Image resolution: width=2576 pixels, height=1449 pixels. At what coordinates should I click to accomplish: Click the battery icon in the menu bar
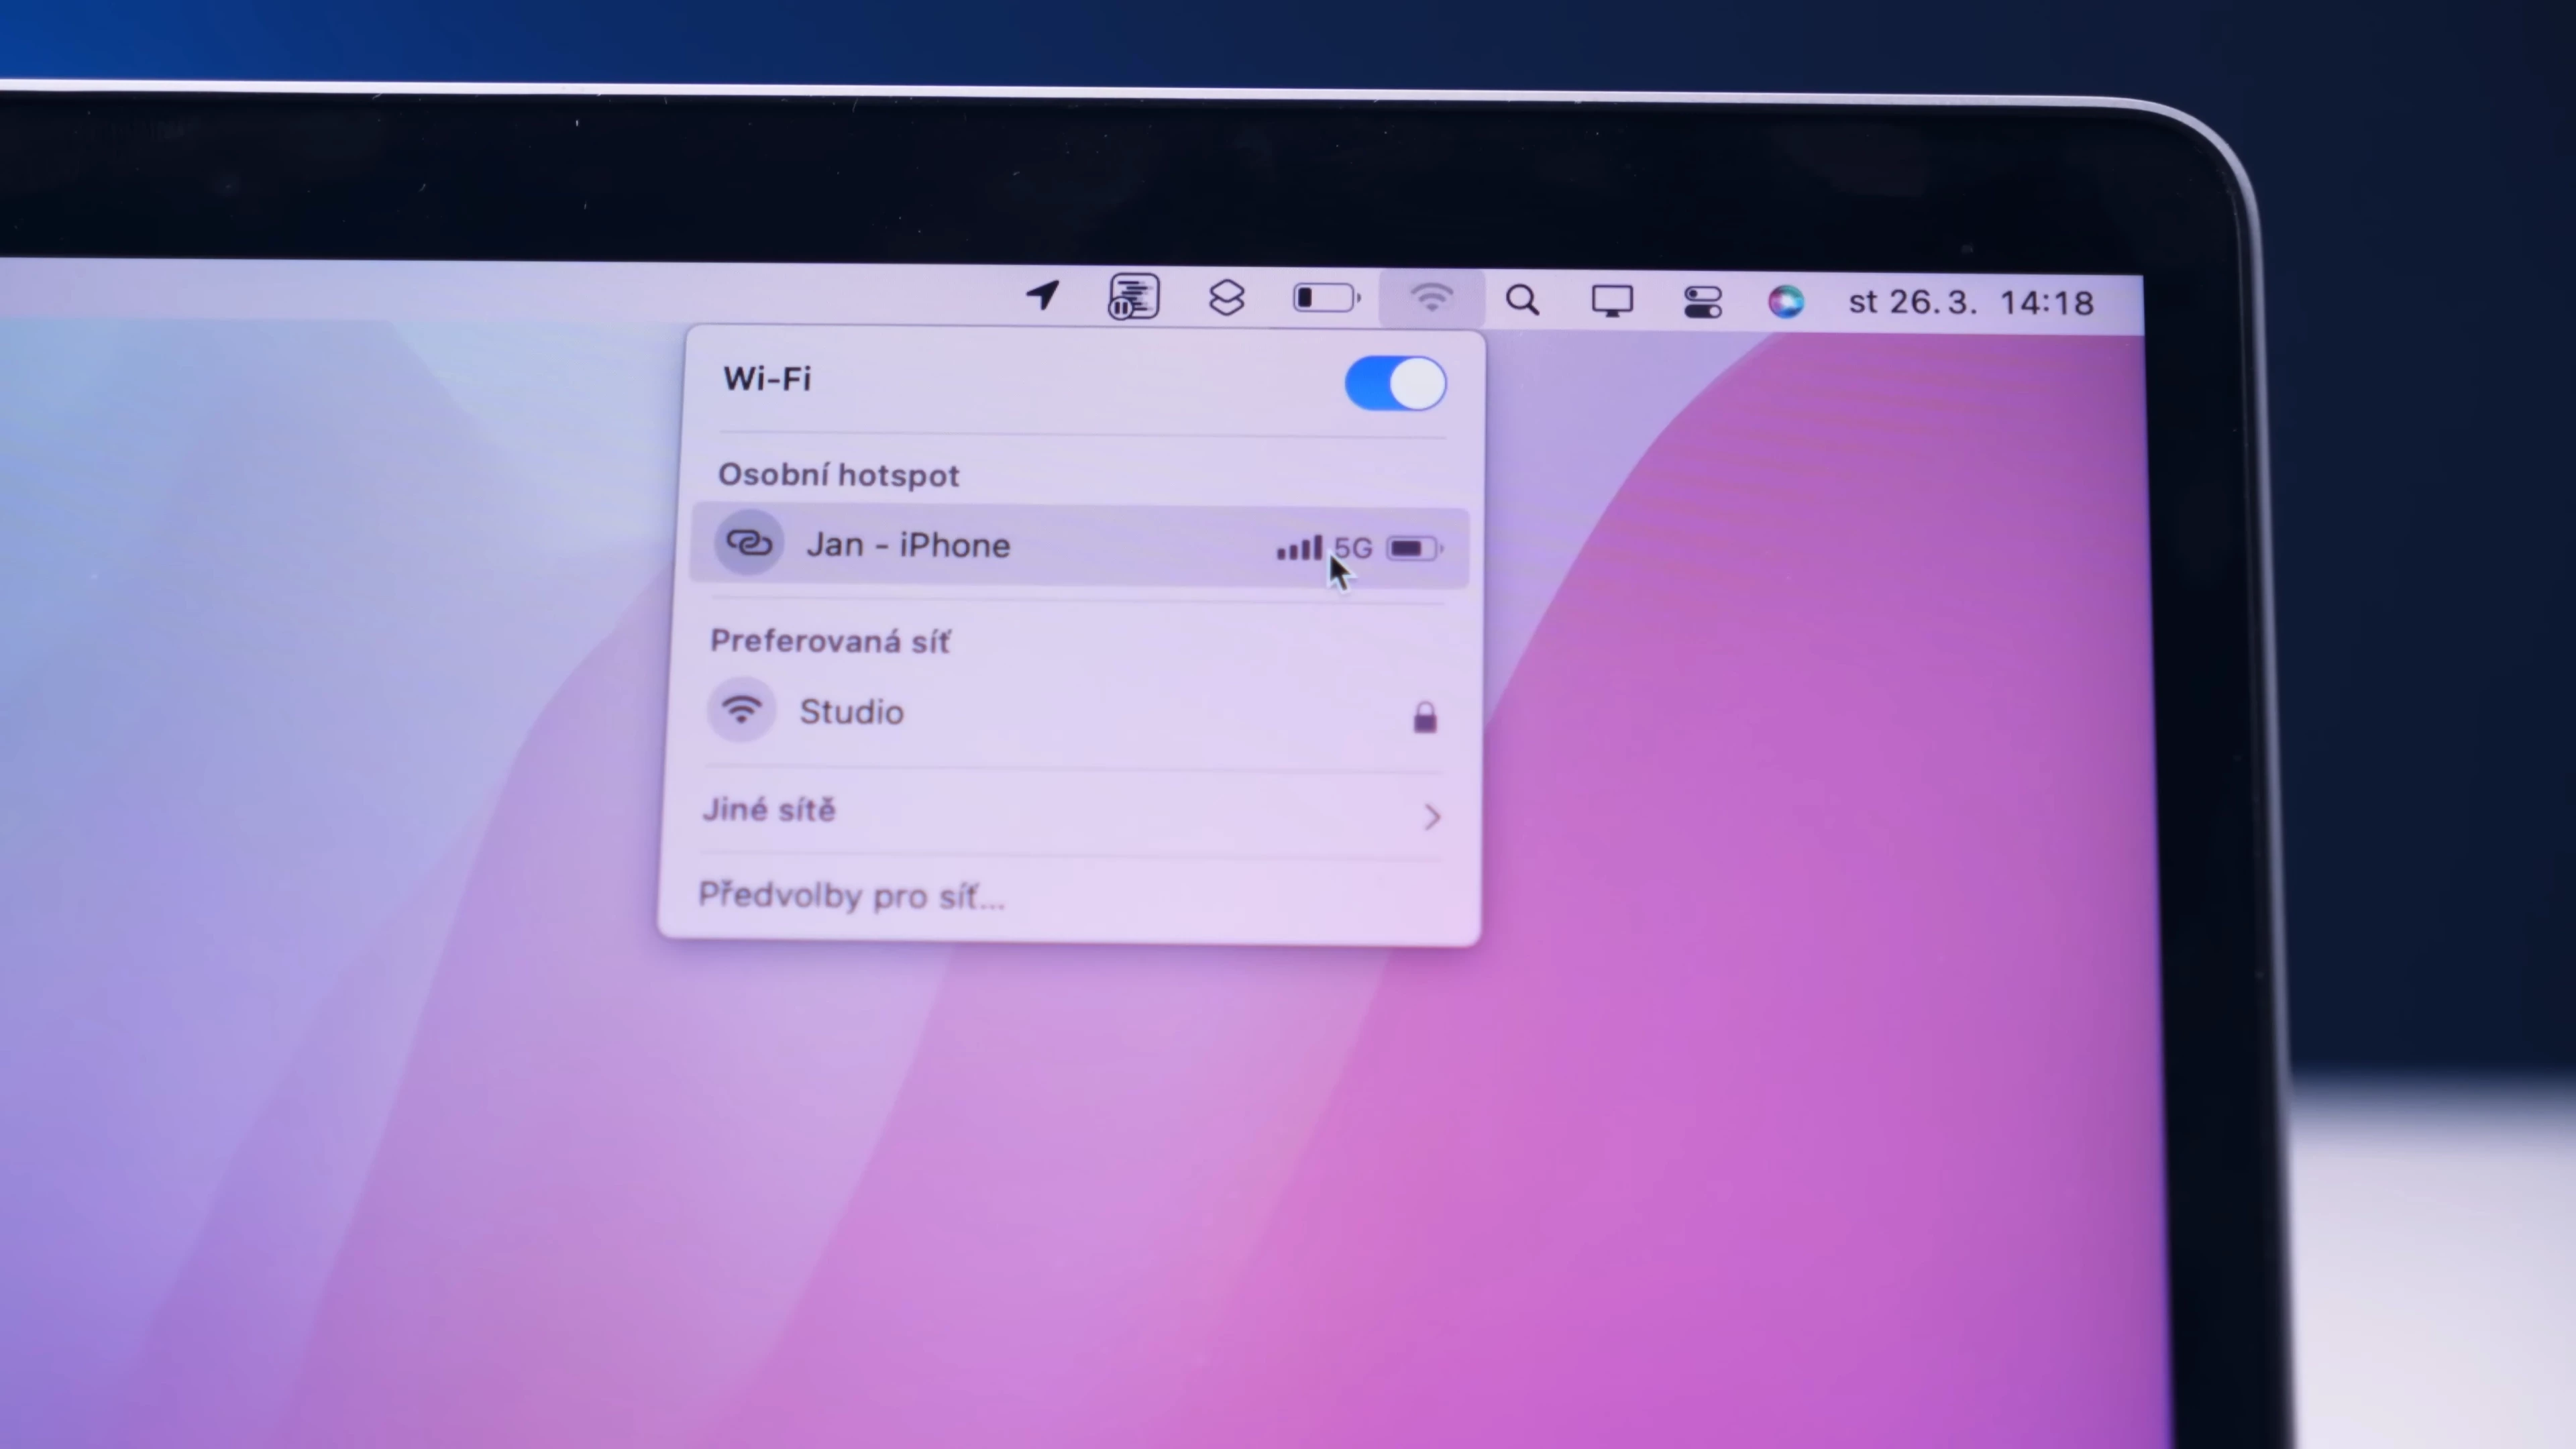(x=1326, y=298)
